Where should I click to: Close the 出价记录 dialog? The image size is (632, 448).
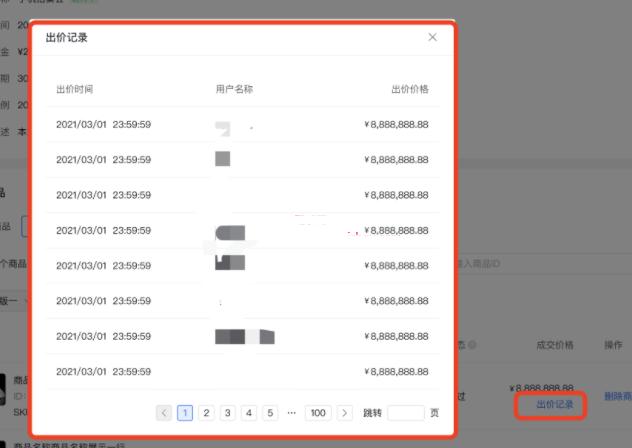pos(432,37)
